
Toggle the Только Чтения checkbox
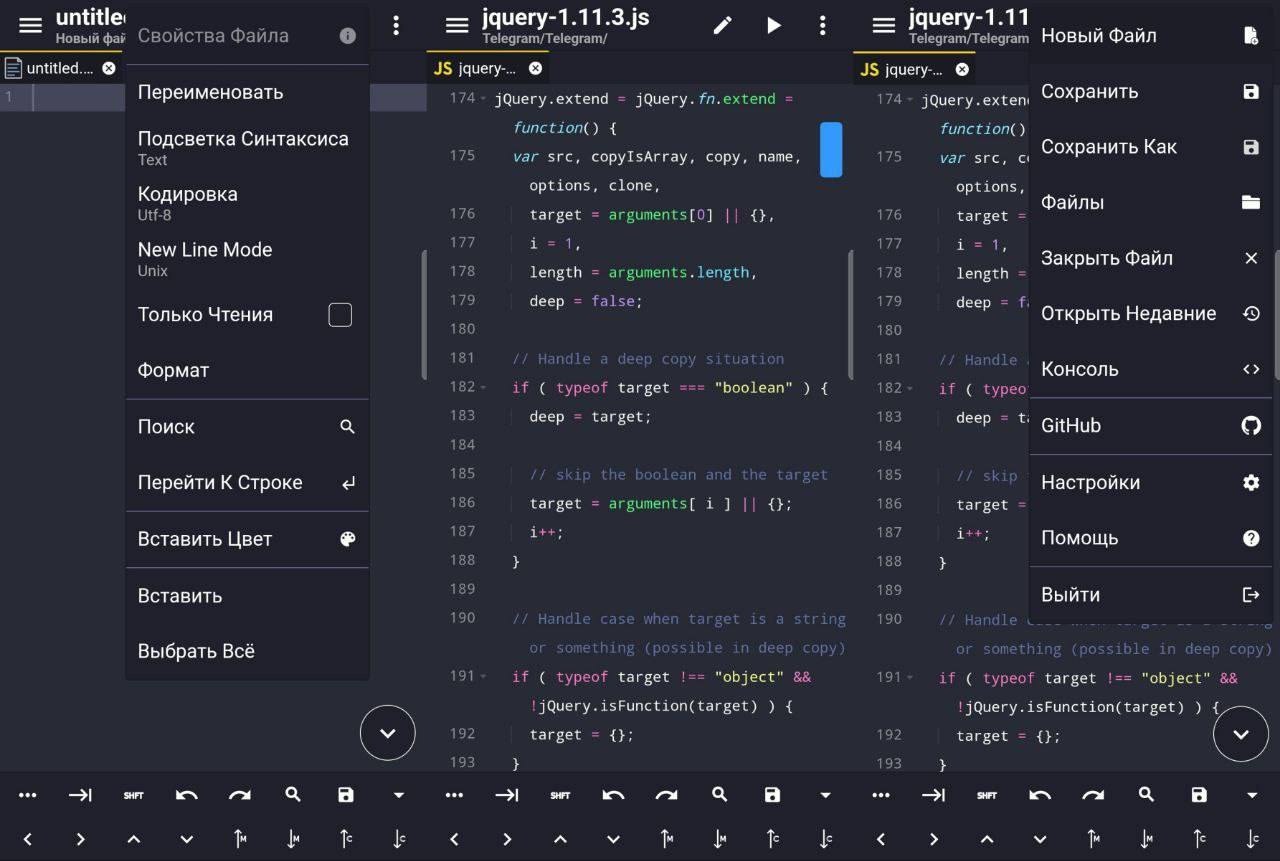340,315
